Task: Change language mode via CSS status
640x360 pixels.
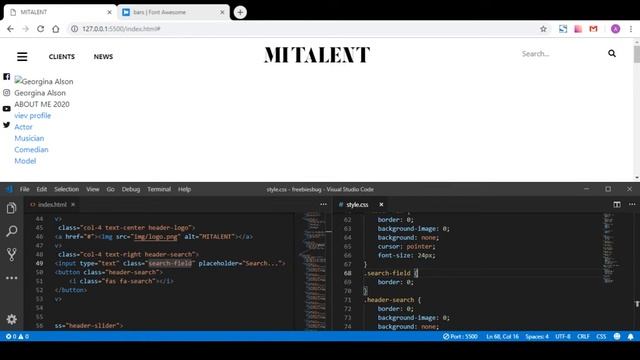Action: tap(601, 337)
